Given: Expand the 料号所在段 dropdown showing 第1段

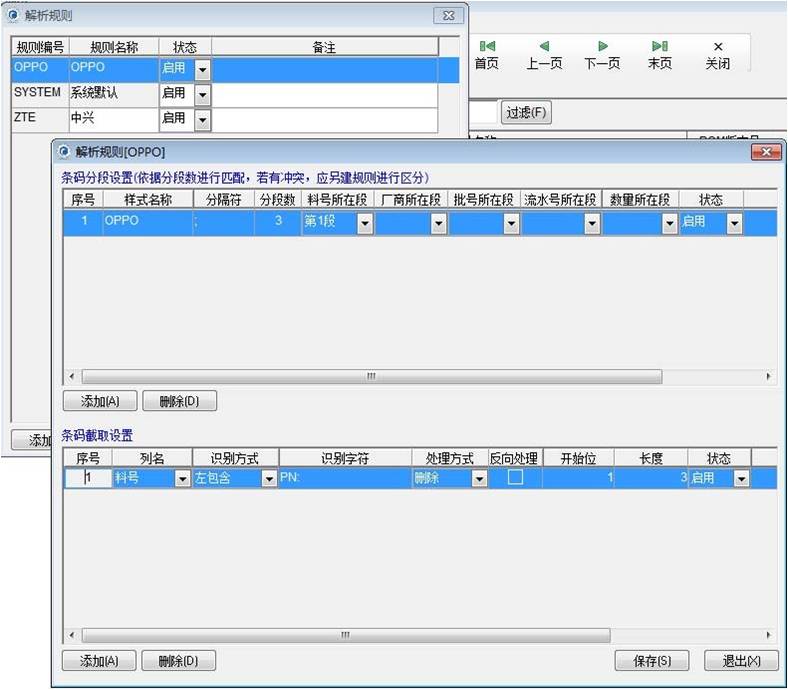Looking at the screenshot, I should coord(364,223).
